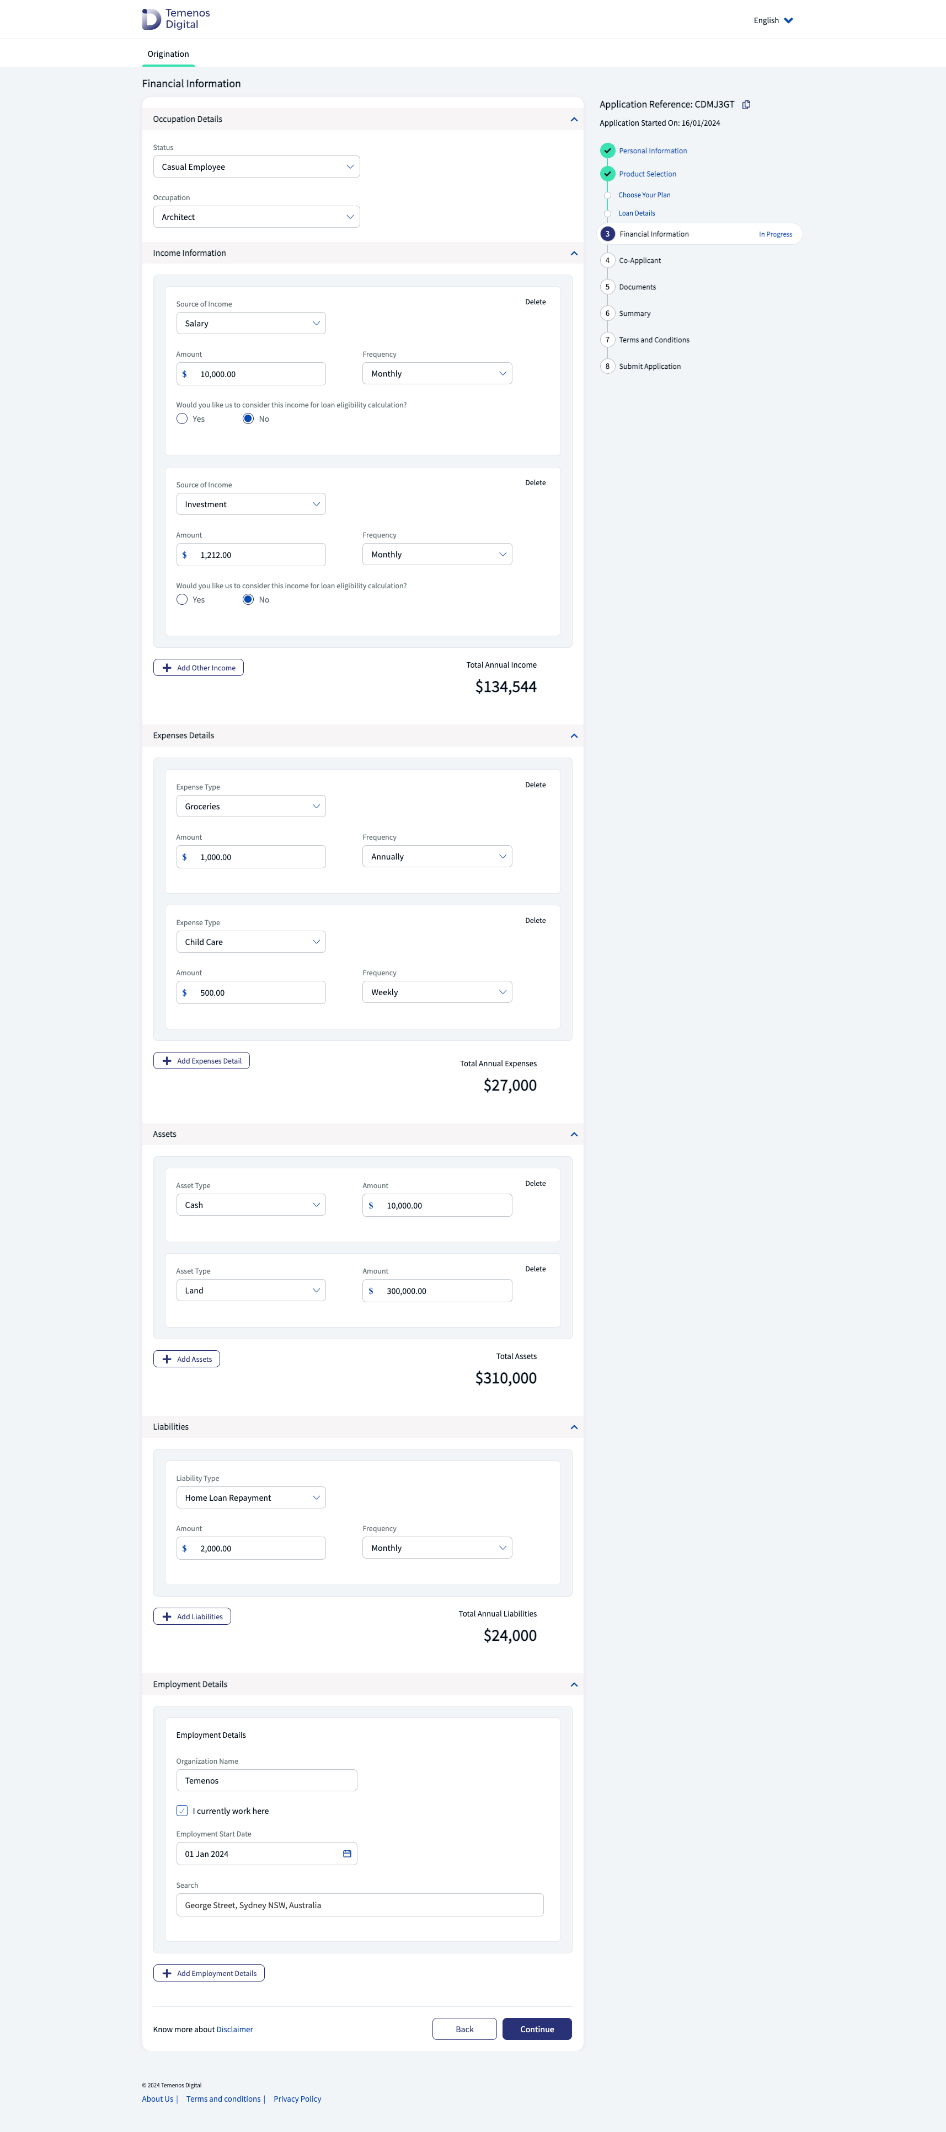
Task: Click the Product Selection completed checkmark icon
Action: [x=607, y=174]
